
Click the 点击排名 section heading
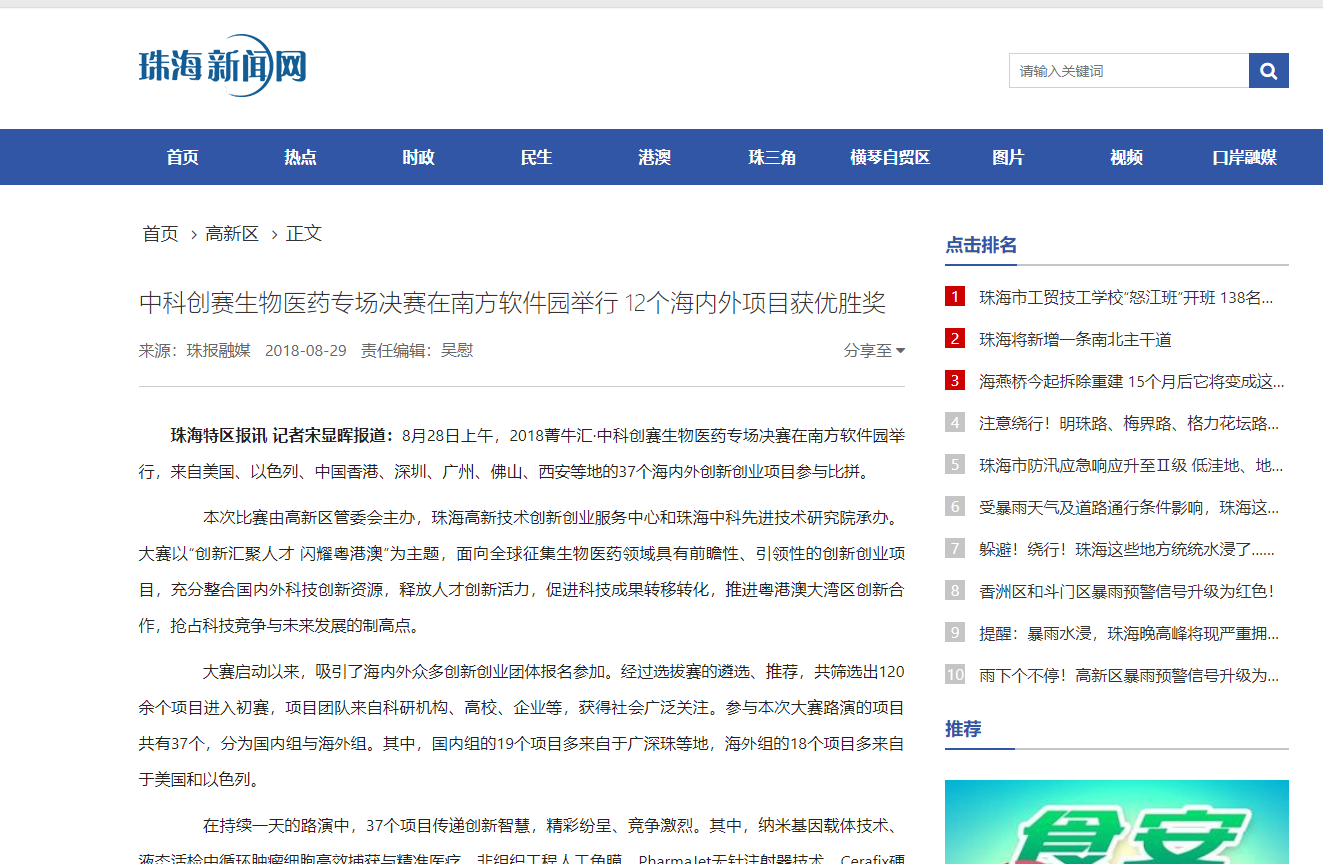click(x=981, y=245)
